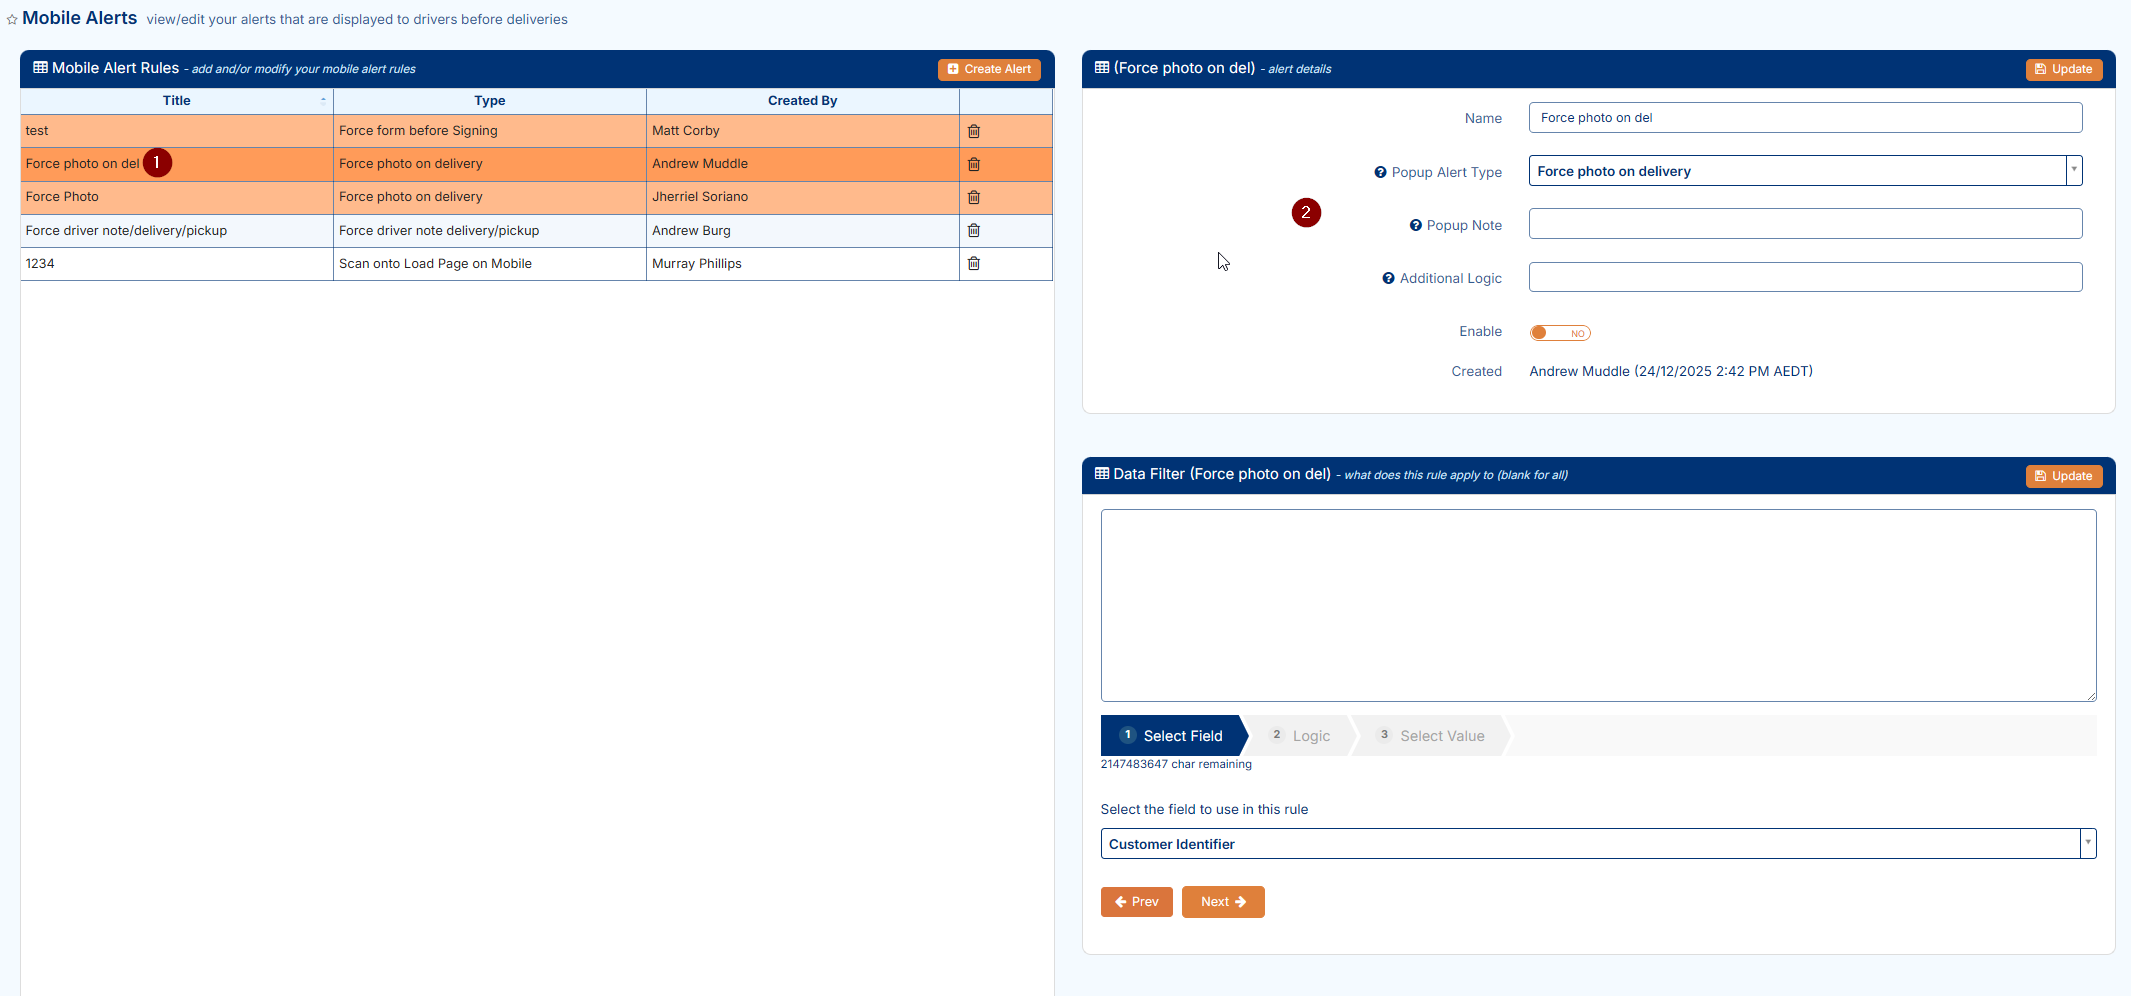Open the Additional Logic help icon
This screenshot has height=996, width=2131.
coord(1388,278)
